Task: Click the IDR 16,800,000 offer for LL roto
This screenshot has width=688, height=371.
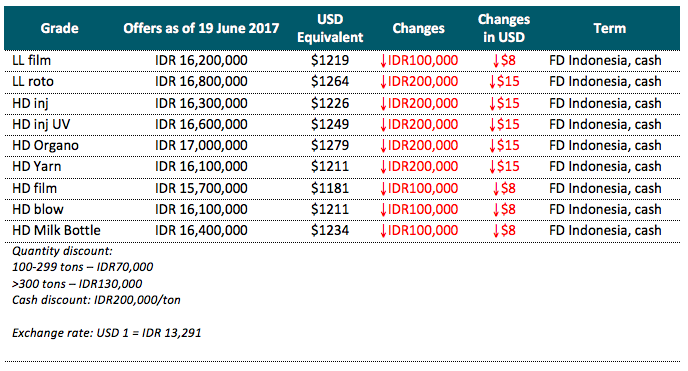Action: [x=201, y=82]
